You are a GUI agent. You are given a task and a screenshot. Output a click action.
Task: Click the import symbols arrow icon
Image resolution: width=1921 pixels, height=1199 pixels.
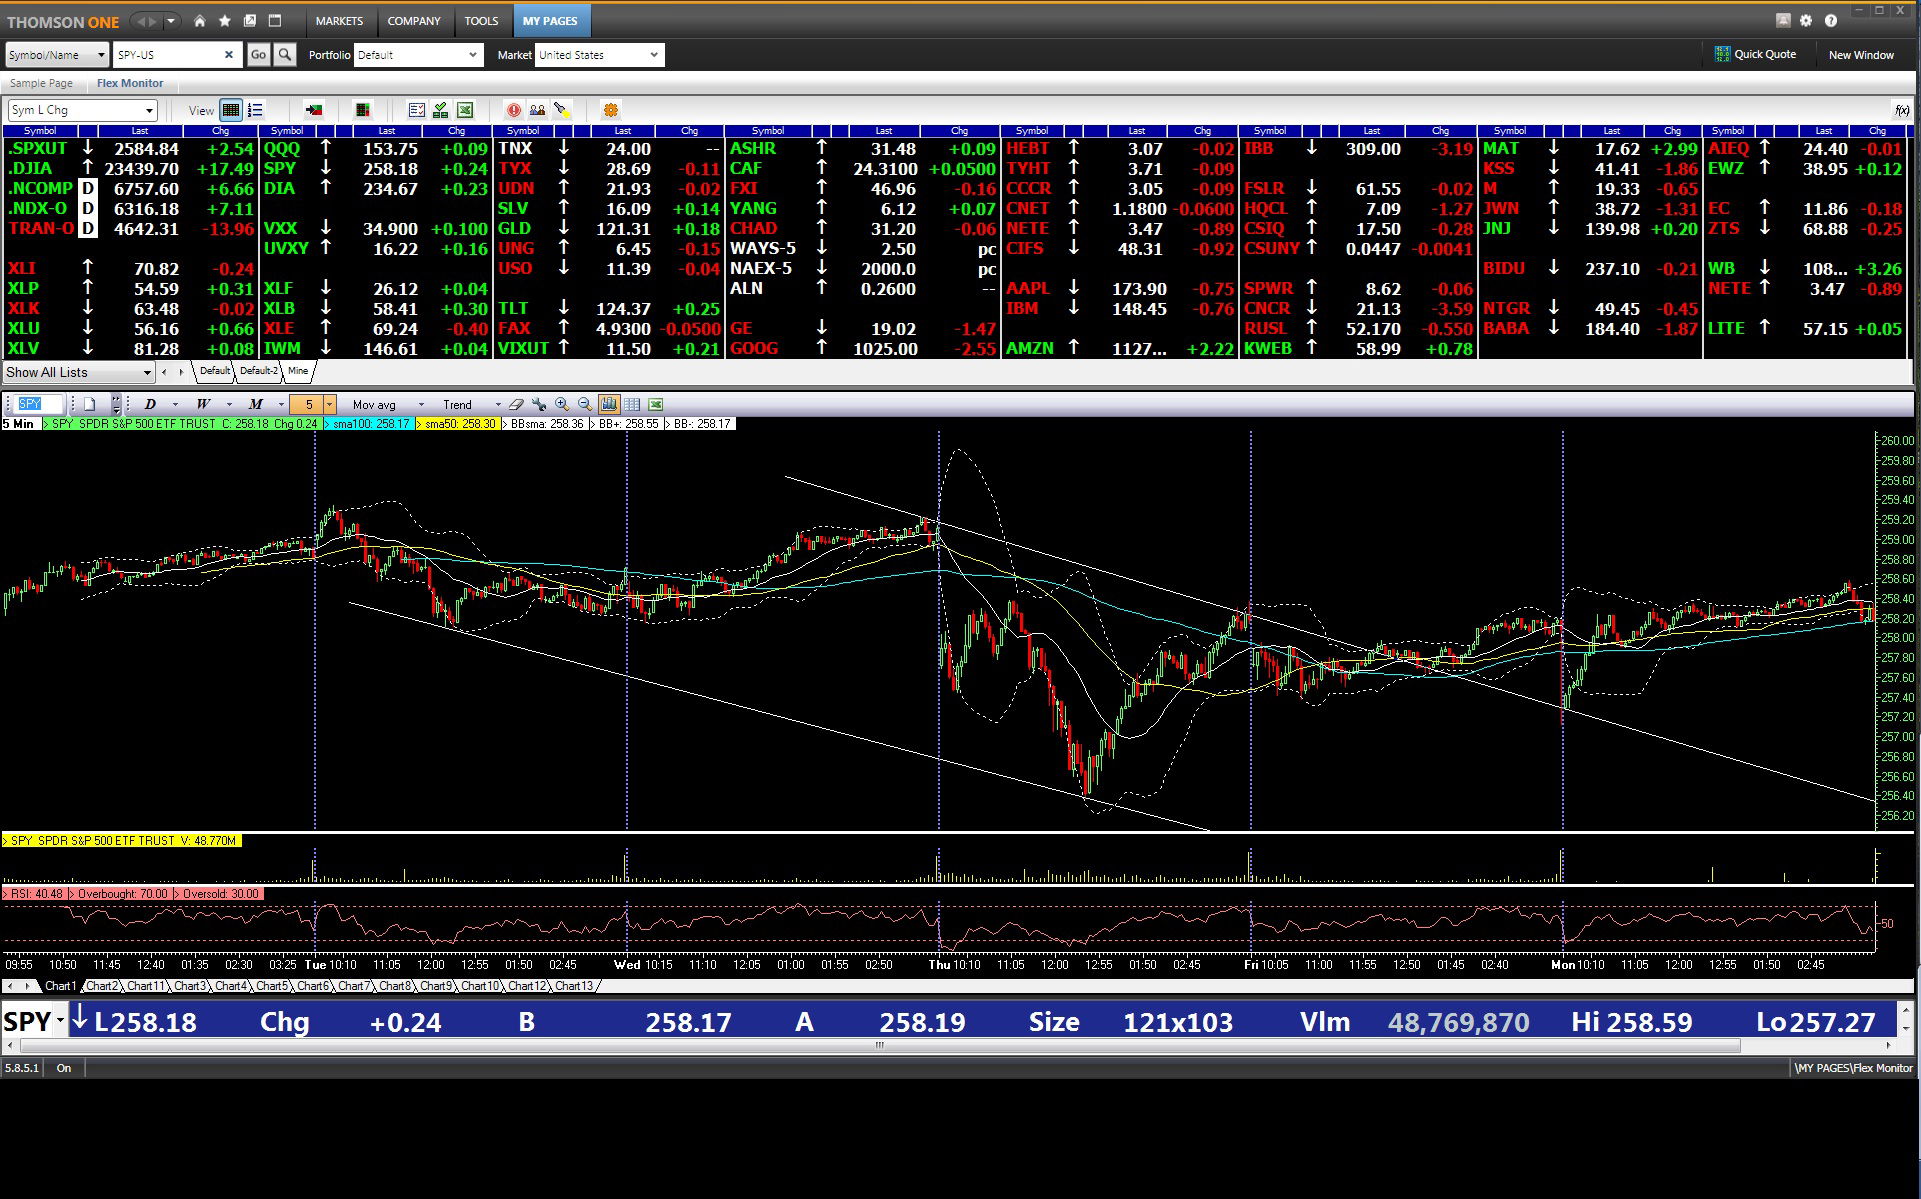314,110
